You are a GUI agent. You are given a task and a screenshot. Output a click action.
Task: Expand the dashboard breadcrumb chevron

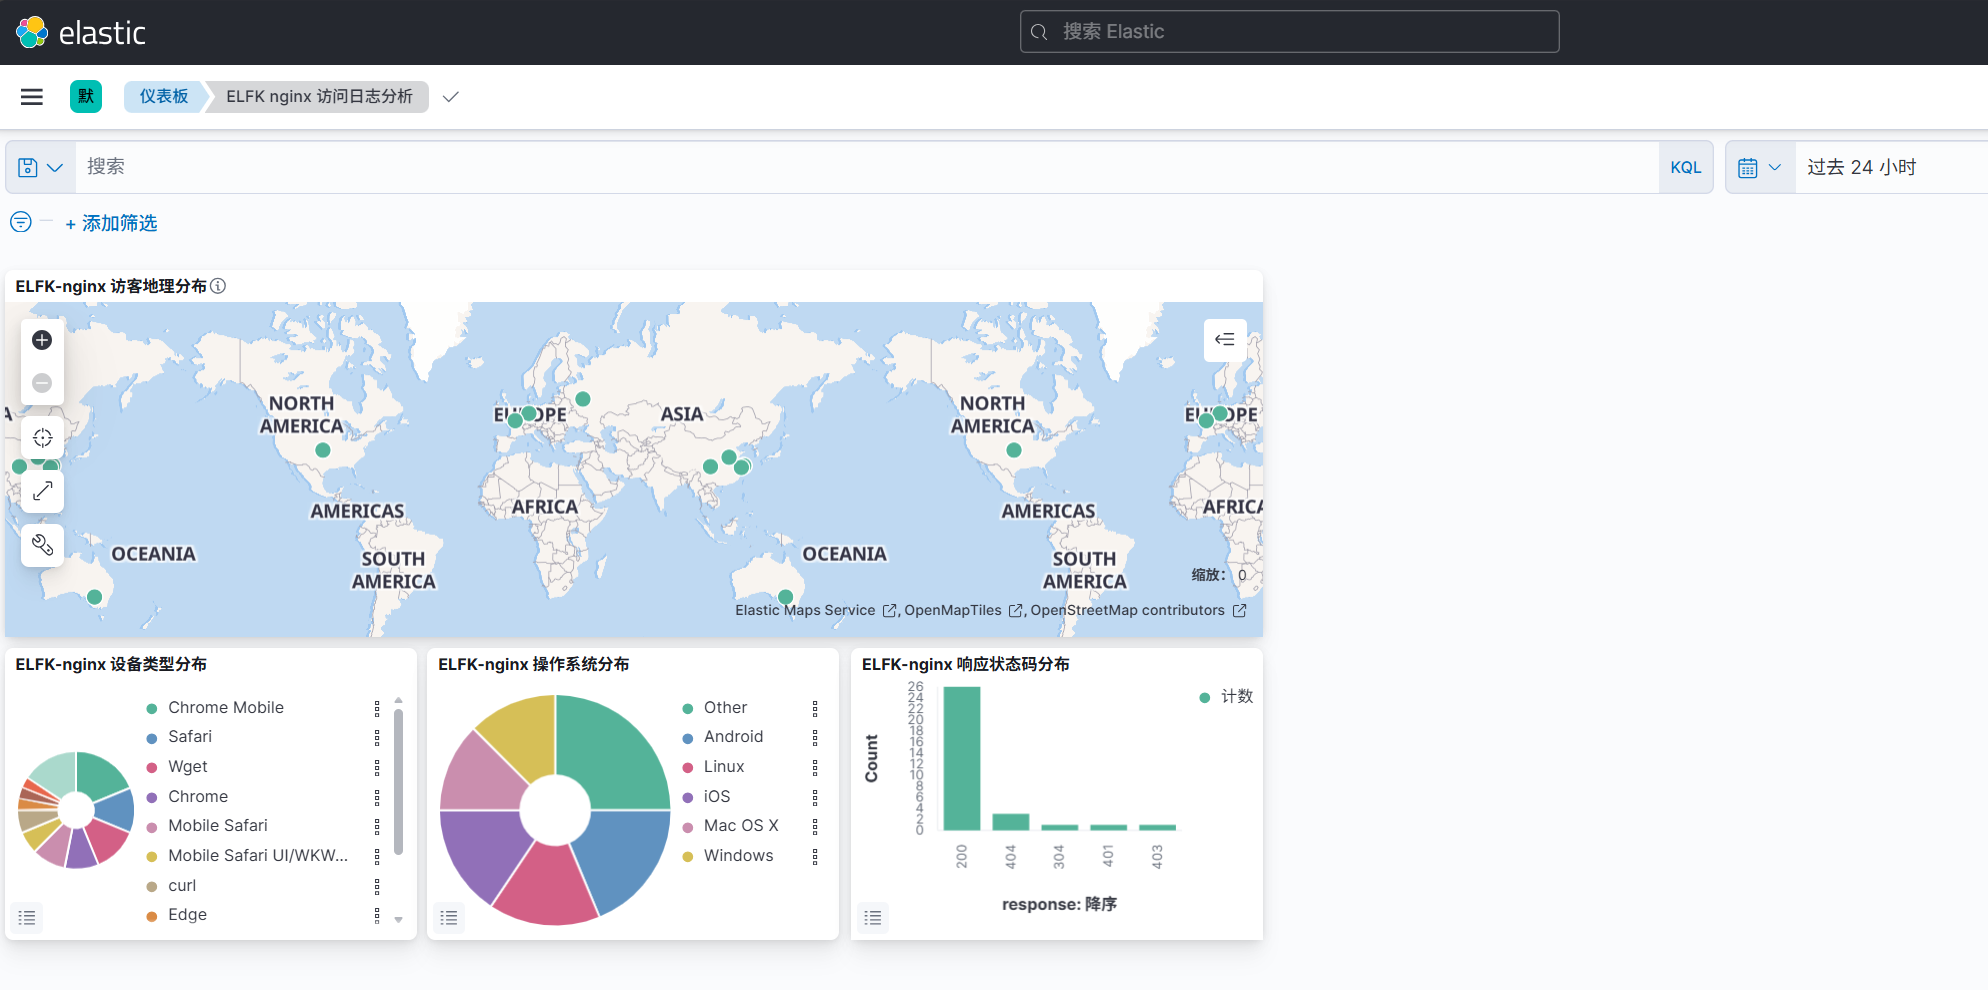[451, 97]
